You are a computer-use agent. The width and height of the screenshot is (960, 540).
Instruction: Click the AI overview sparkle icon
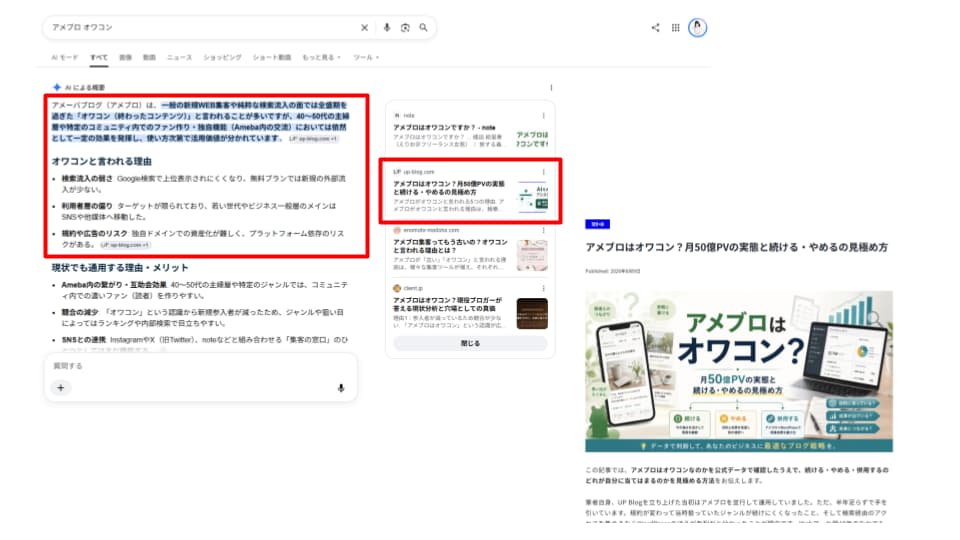click(57, 88)
